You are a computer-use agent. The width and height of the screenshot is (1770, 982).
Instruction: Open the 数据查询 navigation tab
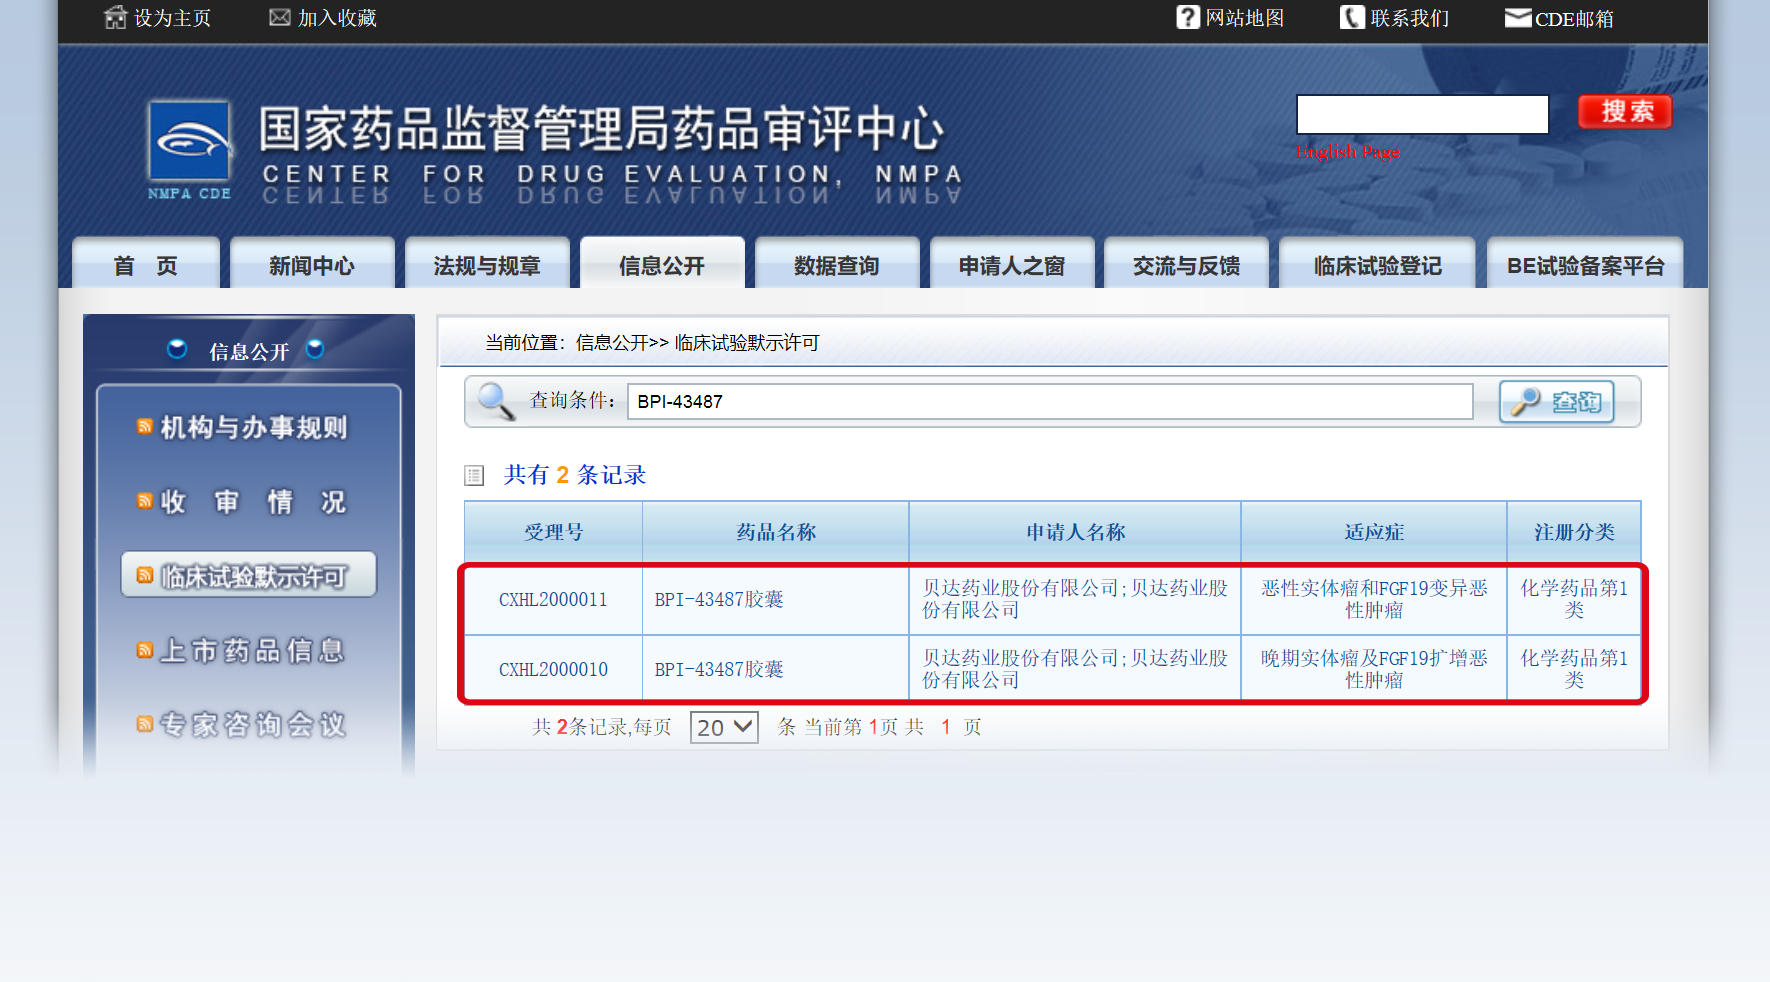tap(837, 264)
